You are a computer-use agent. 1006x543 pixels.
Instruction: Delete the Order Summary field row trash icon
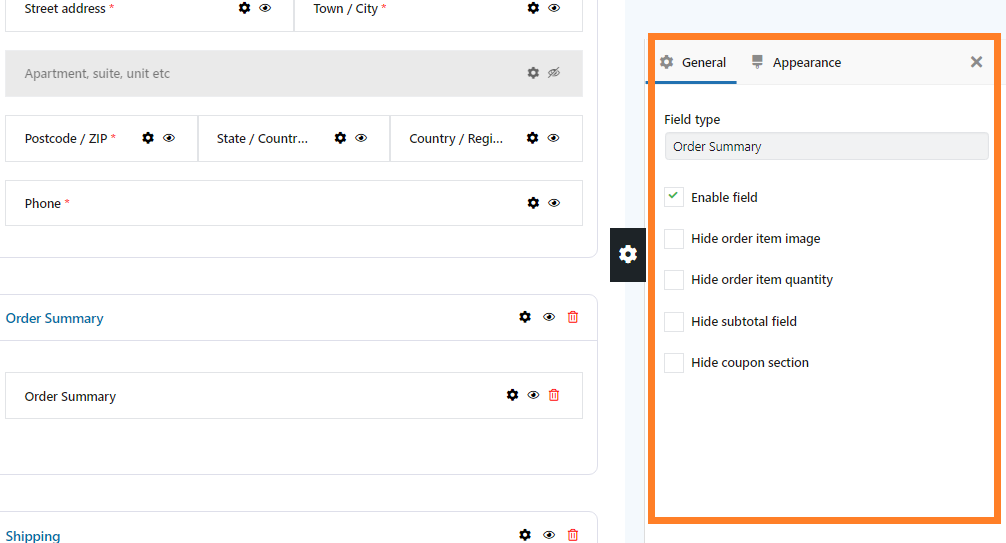pyautogui.click(x=554, y=395)
